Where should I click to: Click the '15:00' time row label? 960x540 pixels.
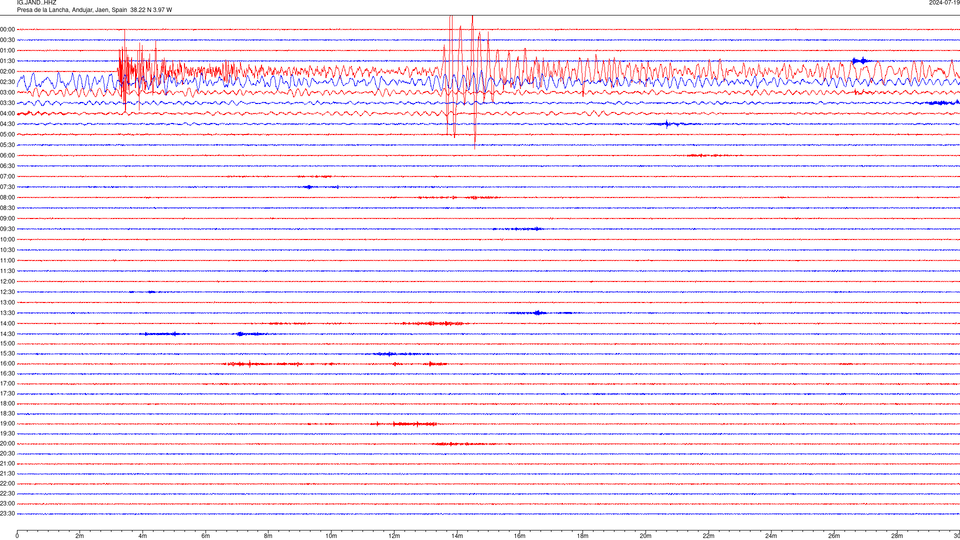coord(7,343)
